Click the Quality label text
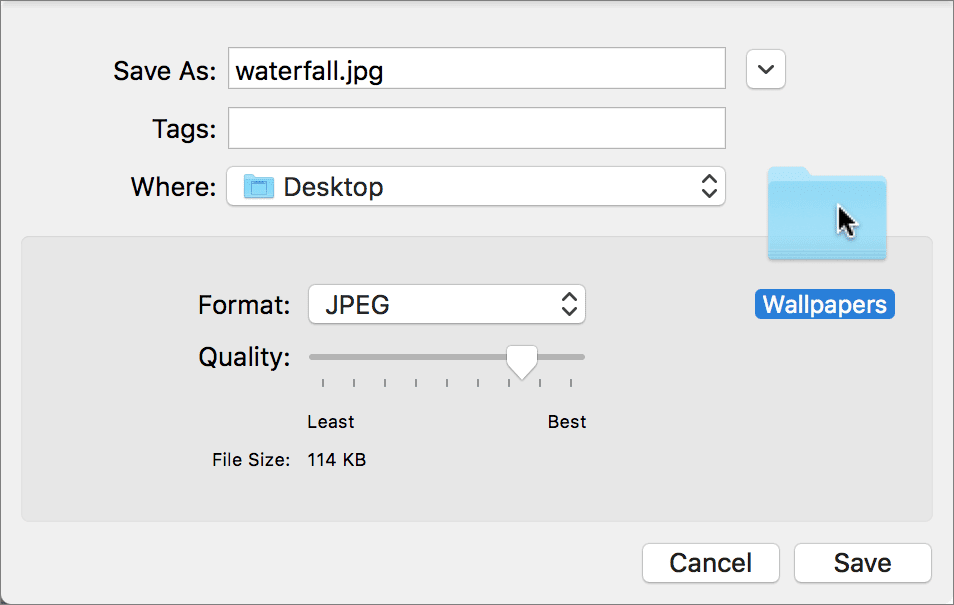The height and width of the screenshot is (605, 954). [244, 357]
